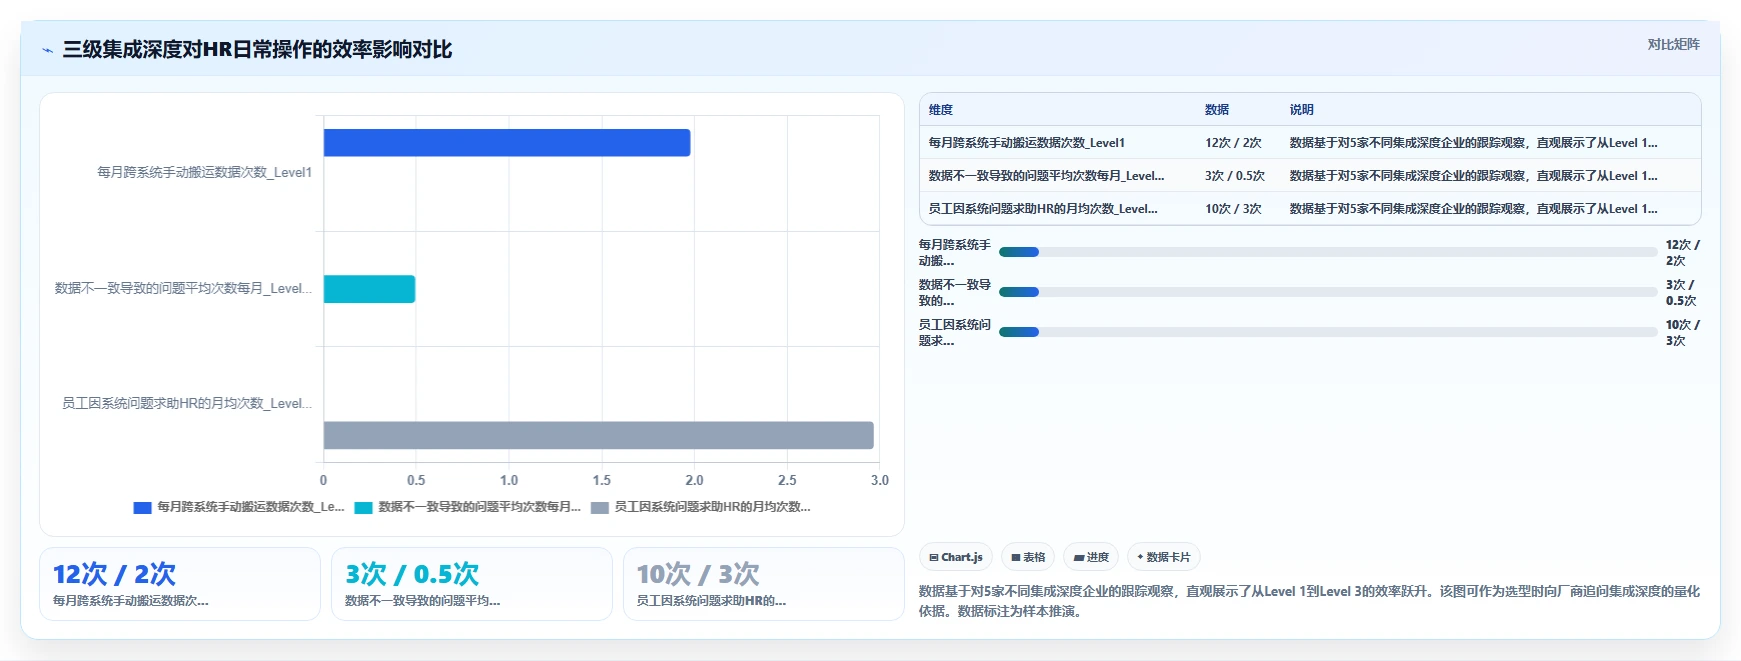Click the 2.5 tick on the x-axis
The height and width of the screenshot is (661, 1741).
787,480
